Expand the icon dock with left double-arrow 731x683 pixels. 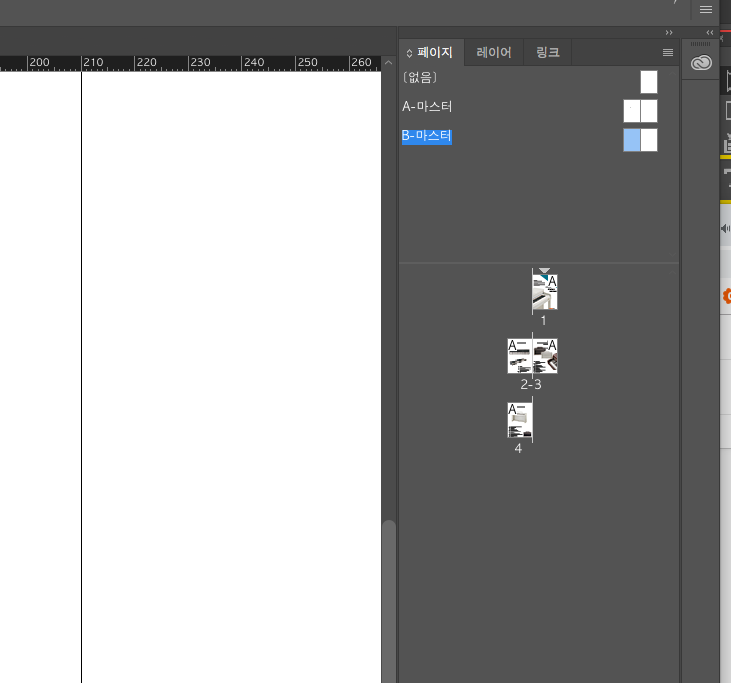[710, 33]
